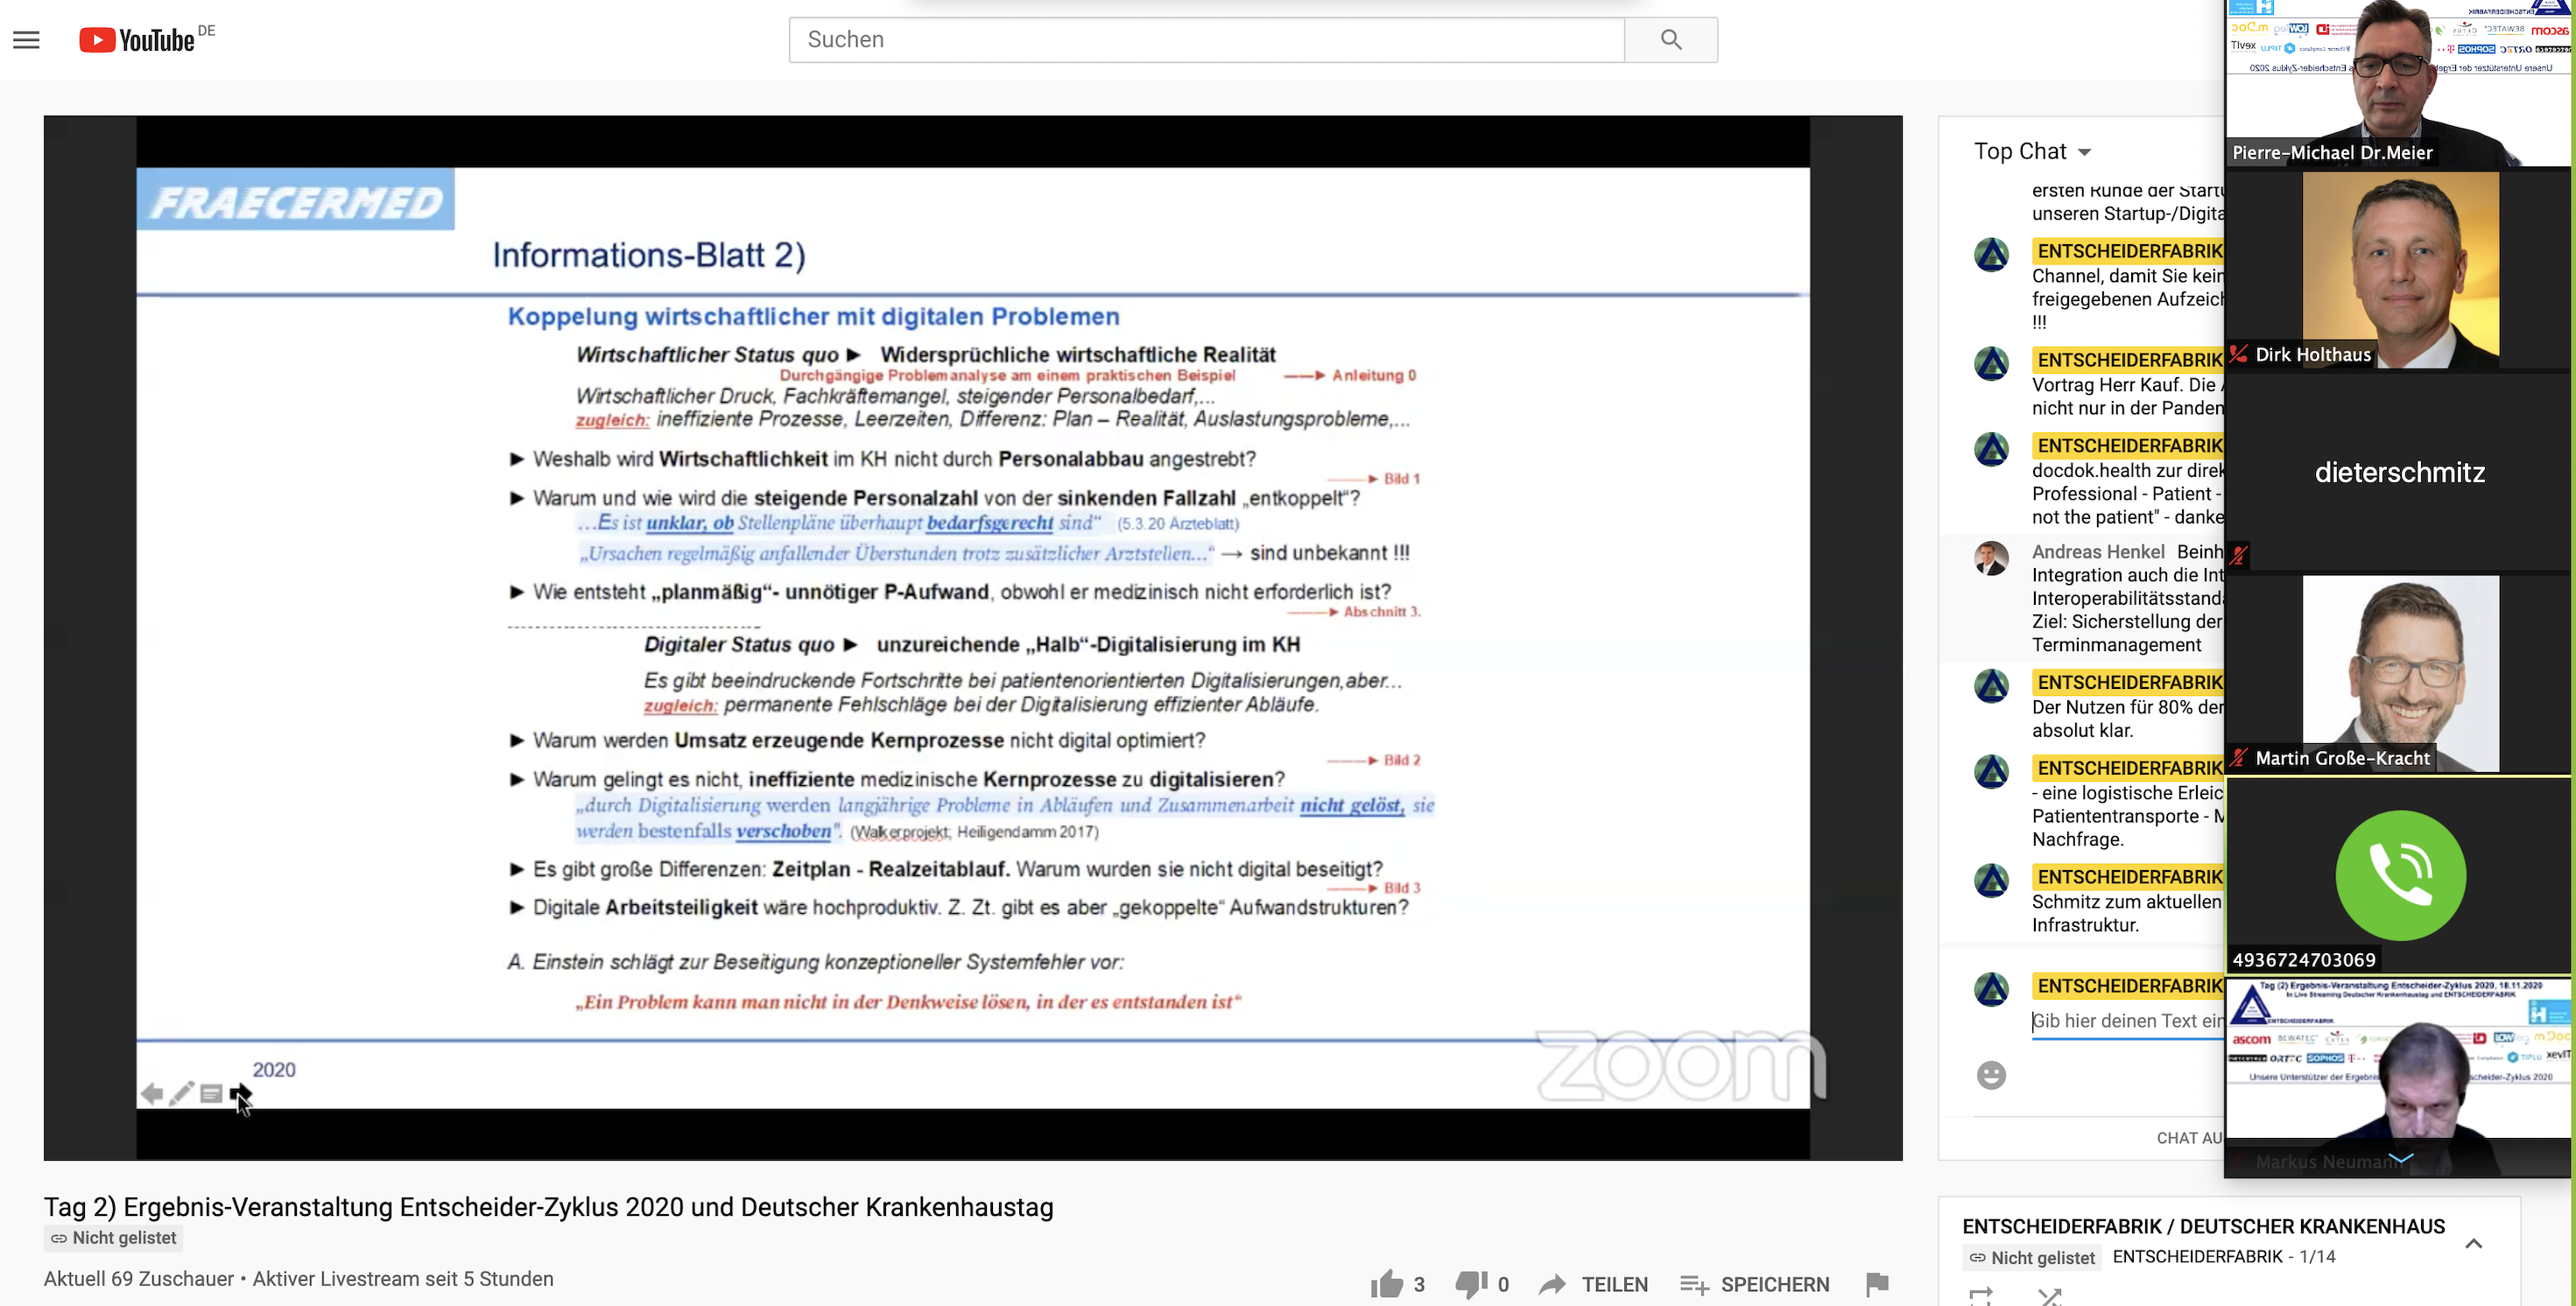This screenshot has width=2576, height=1306.
Task: Select the dieterschmitz participant tile
Action: click(x=2399, y=472)
